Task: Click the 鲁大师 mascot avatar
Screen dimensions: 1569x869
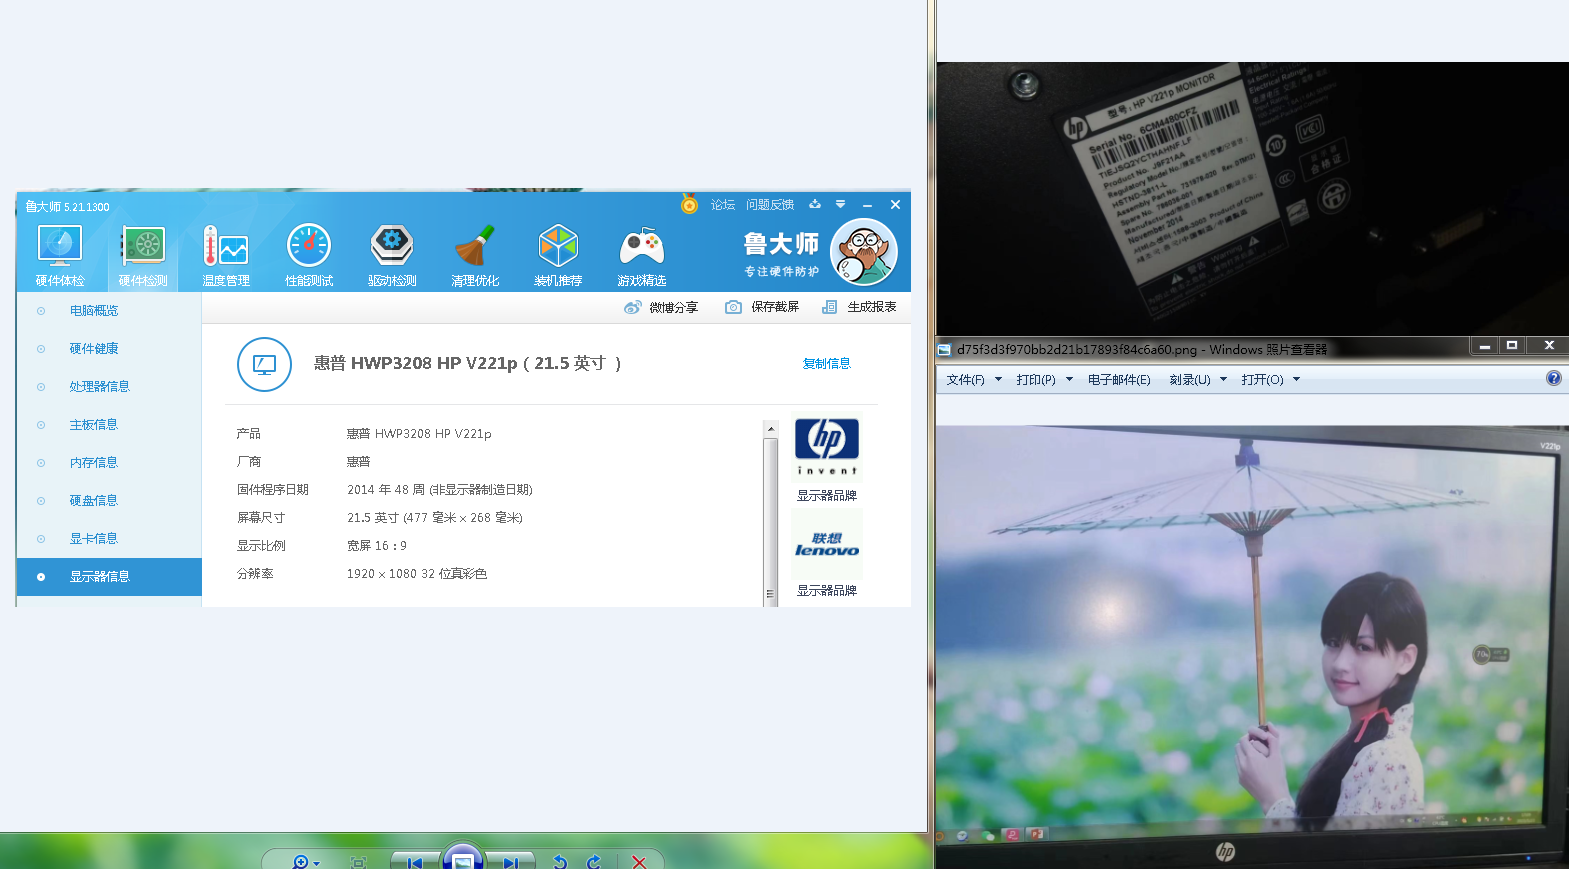Action: (864, 252)
